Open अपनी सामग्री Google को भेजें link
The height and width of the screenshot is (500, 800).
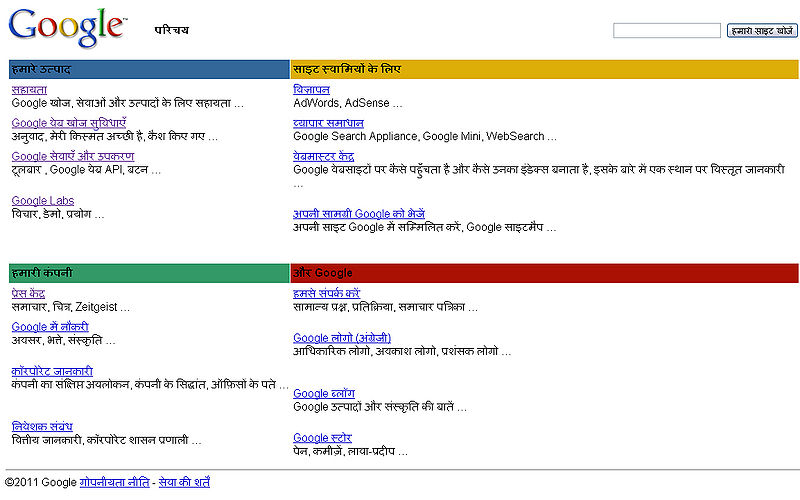coord(359,214)
